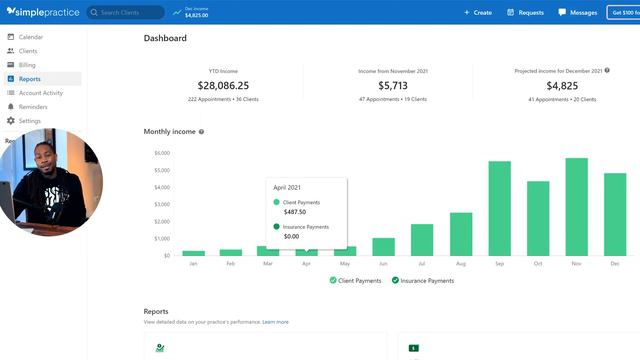
Task: Open Messages
Action: click(x=578, y=13)
